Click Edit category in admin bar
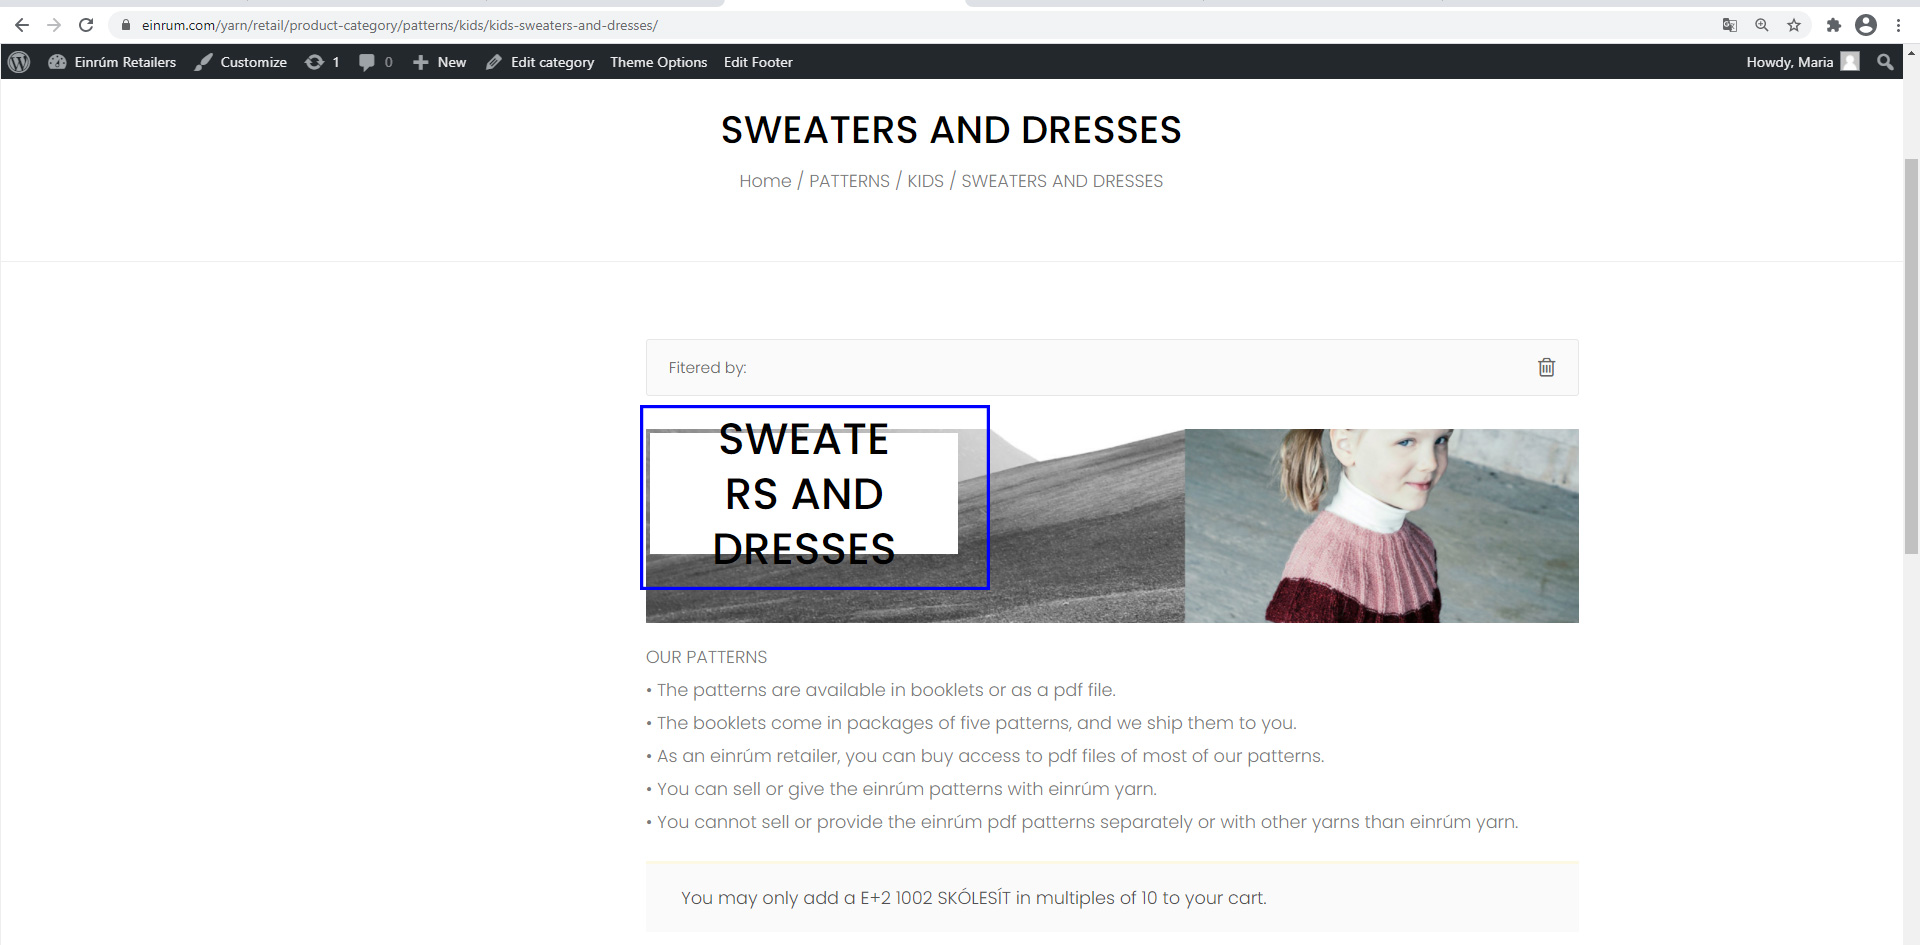Viewport: 1920px width, 945px height. [x=540, y=62]
